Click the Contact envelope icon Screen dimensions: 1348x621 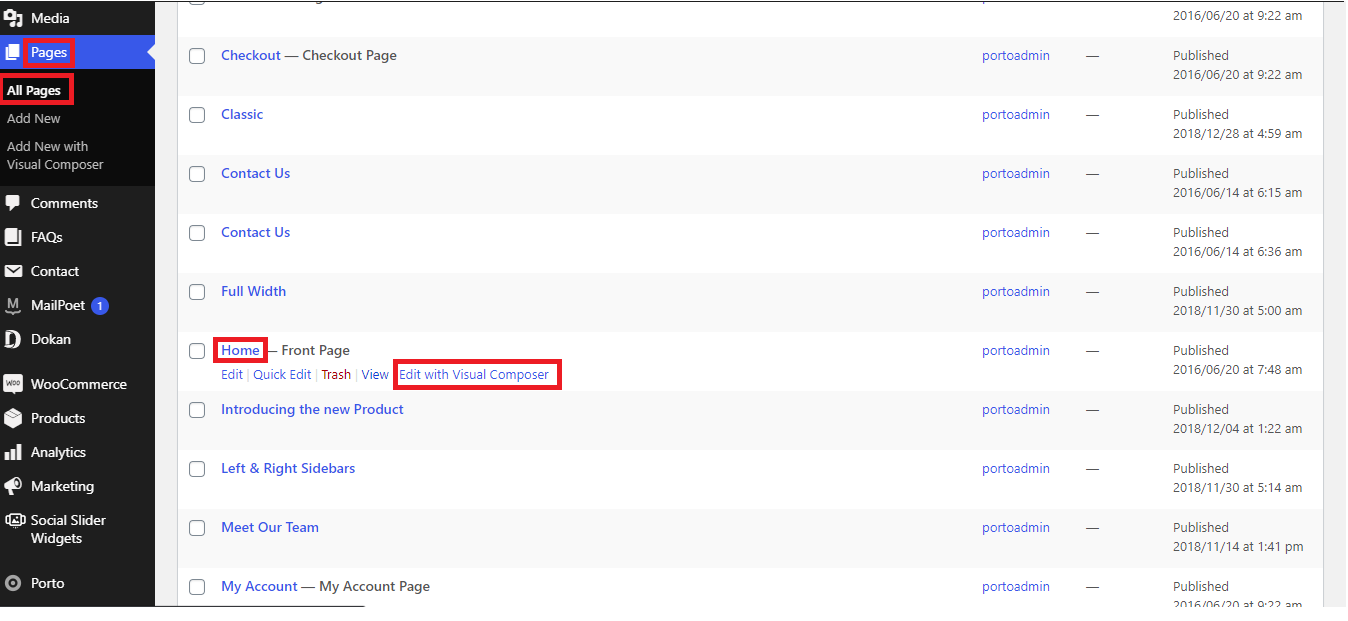pos(13,271)
